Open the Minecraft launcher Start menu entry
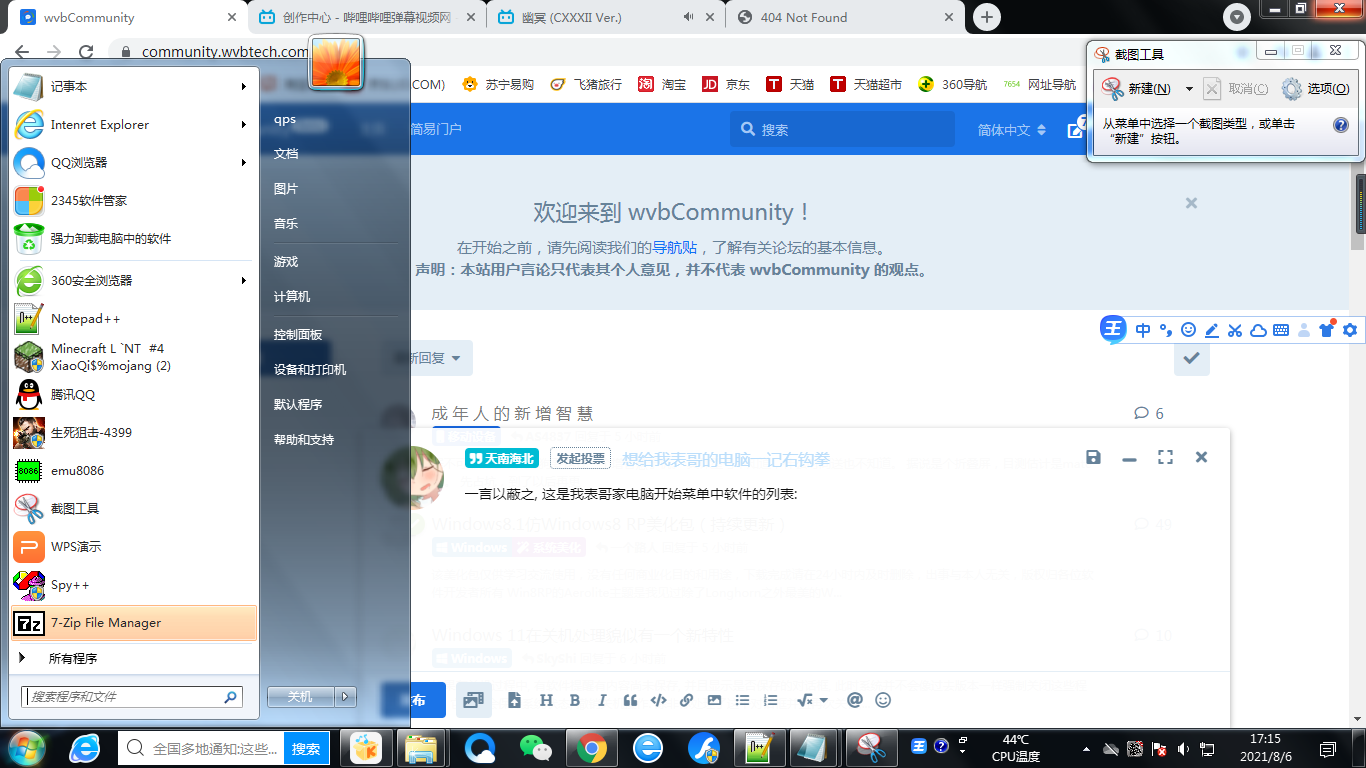Screen dimensions: 1366x768 pos(133,357)
